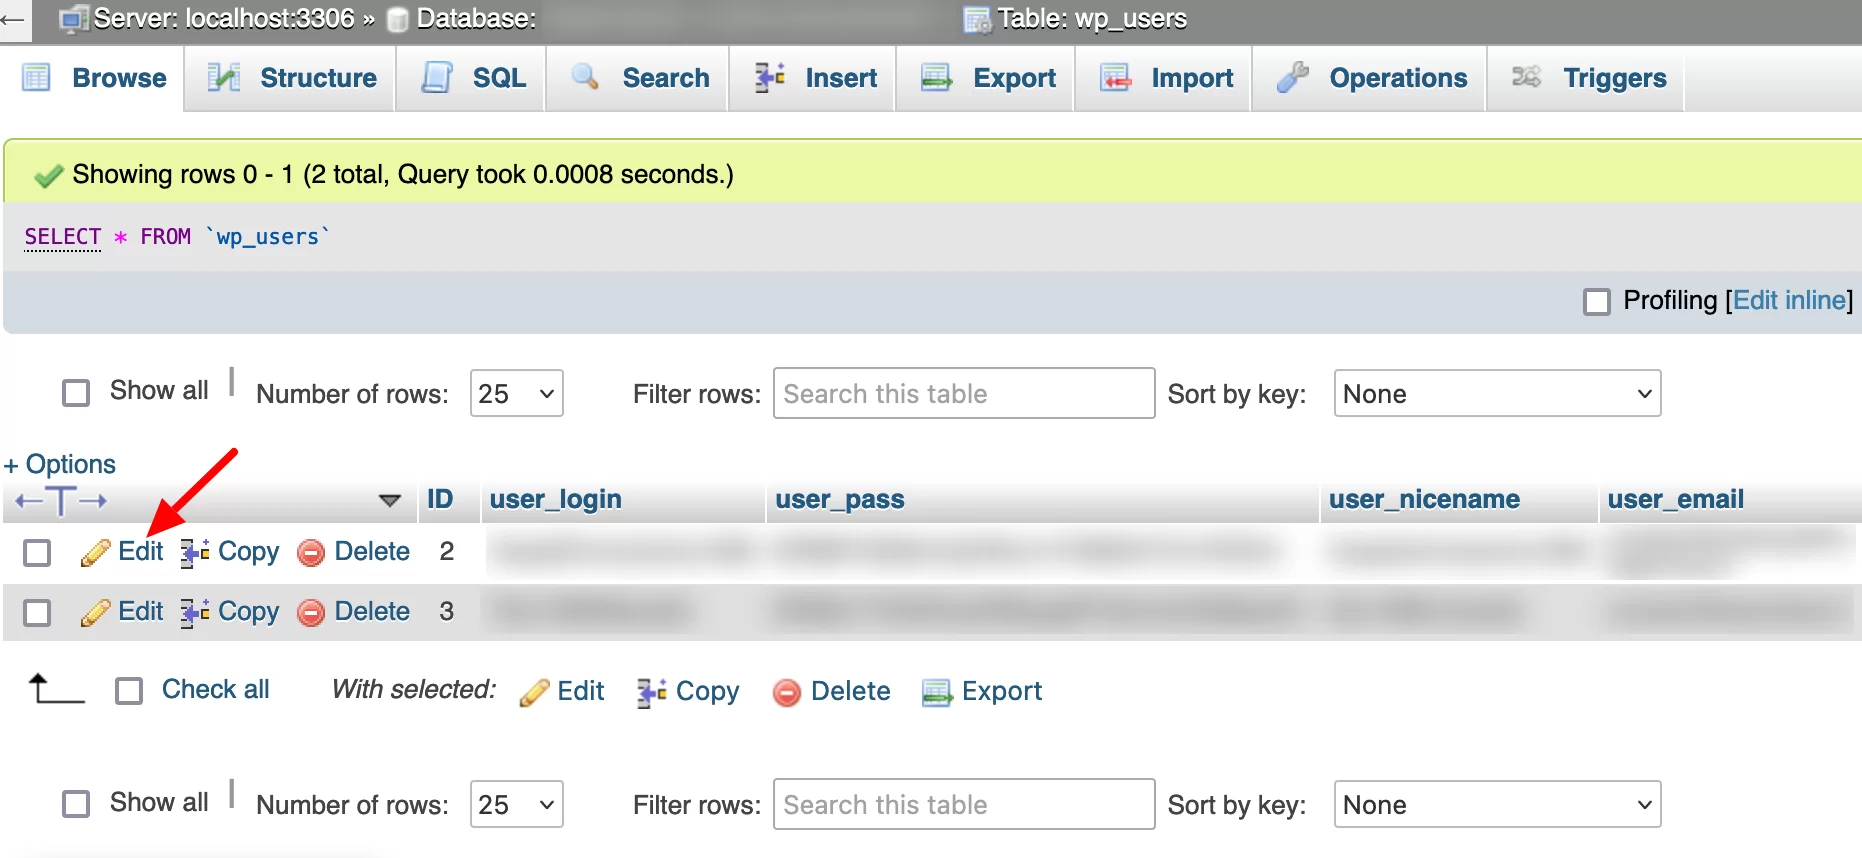The height and width of the screenshot is (858, 1862).
Task: Click the With selected Export icon
Action: click(x=937, y=692)
